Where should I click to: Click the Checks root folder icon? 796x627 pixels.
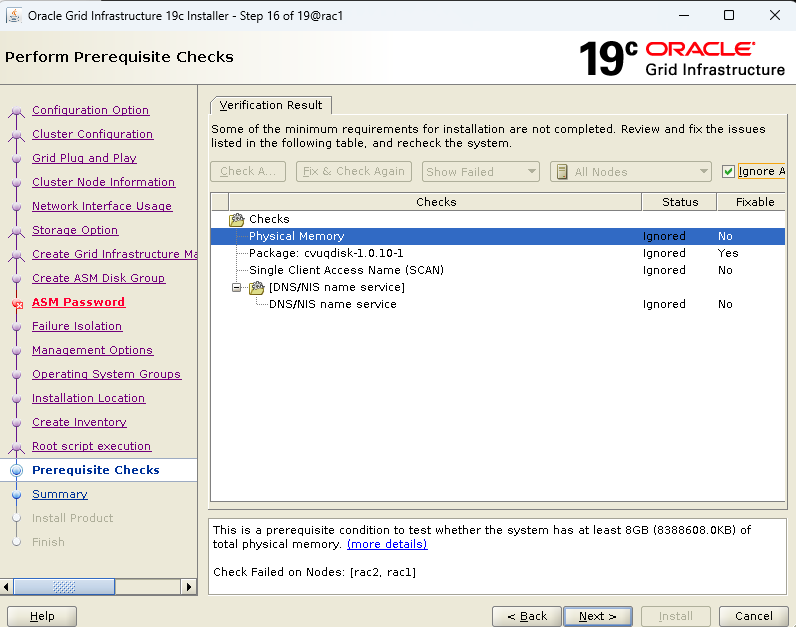pyautogui.click(x=237, y=219)
